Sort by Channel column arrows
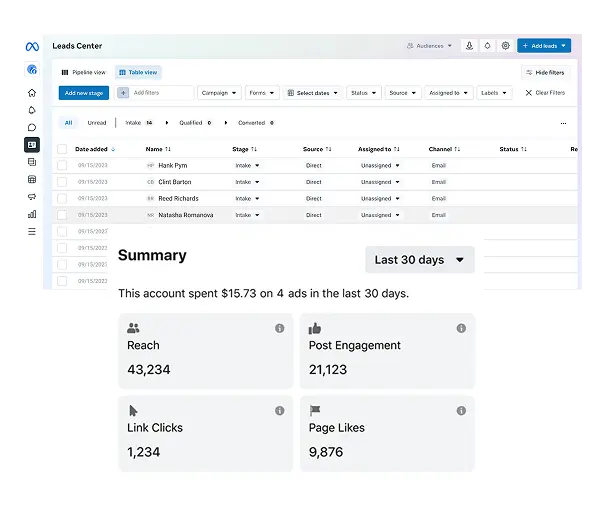 pos(457,149)
